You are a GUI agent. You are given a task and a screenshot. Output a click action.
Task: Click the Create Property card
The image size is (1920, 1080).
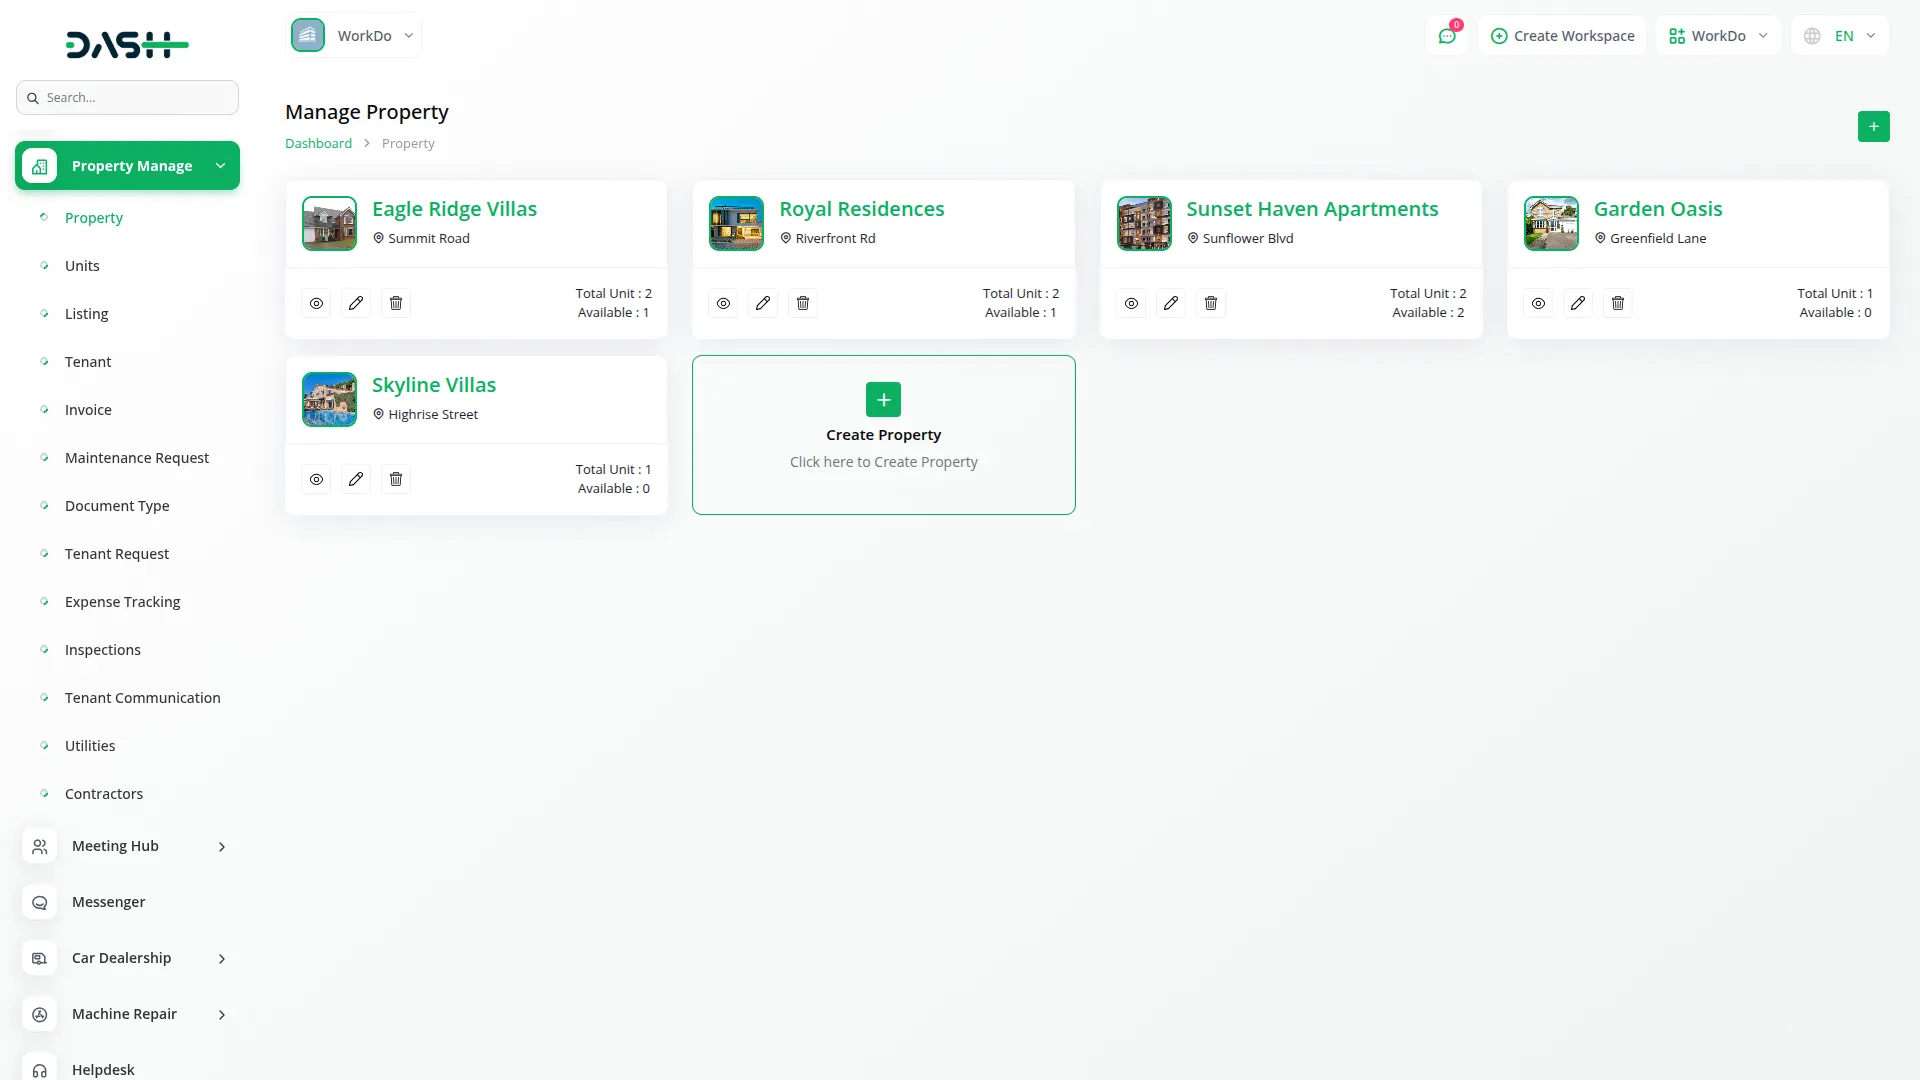point(883,435)
